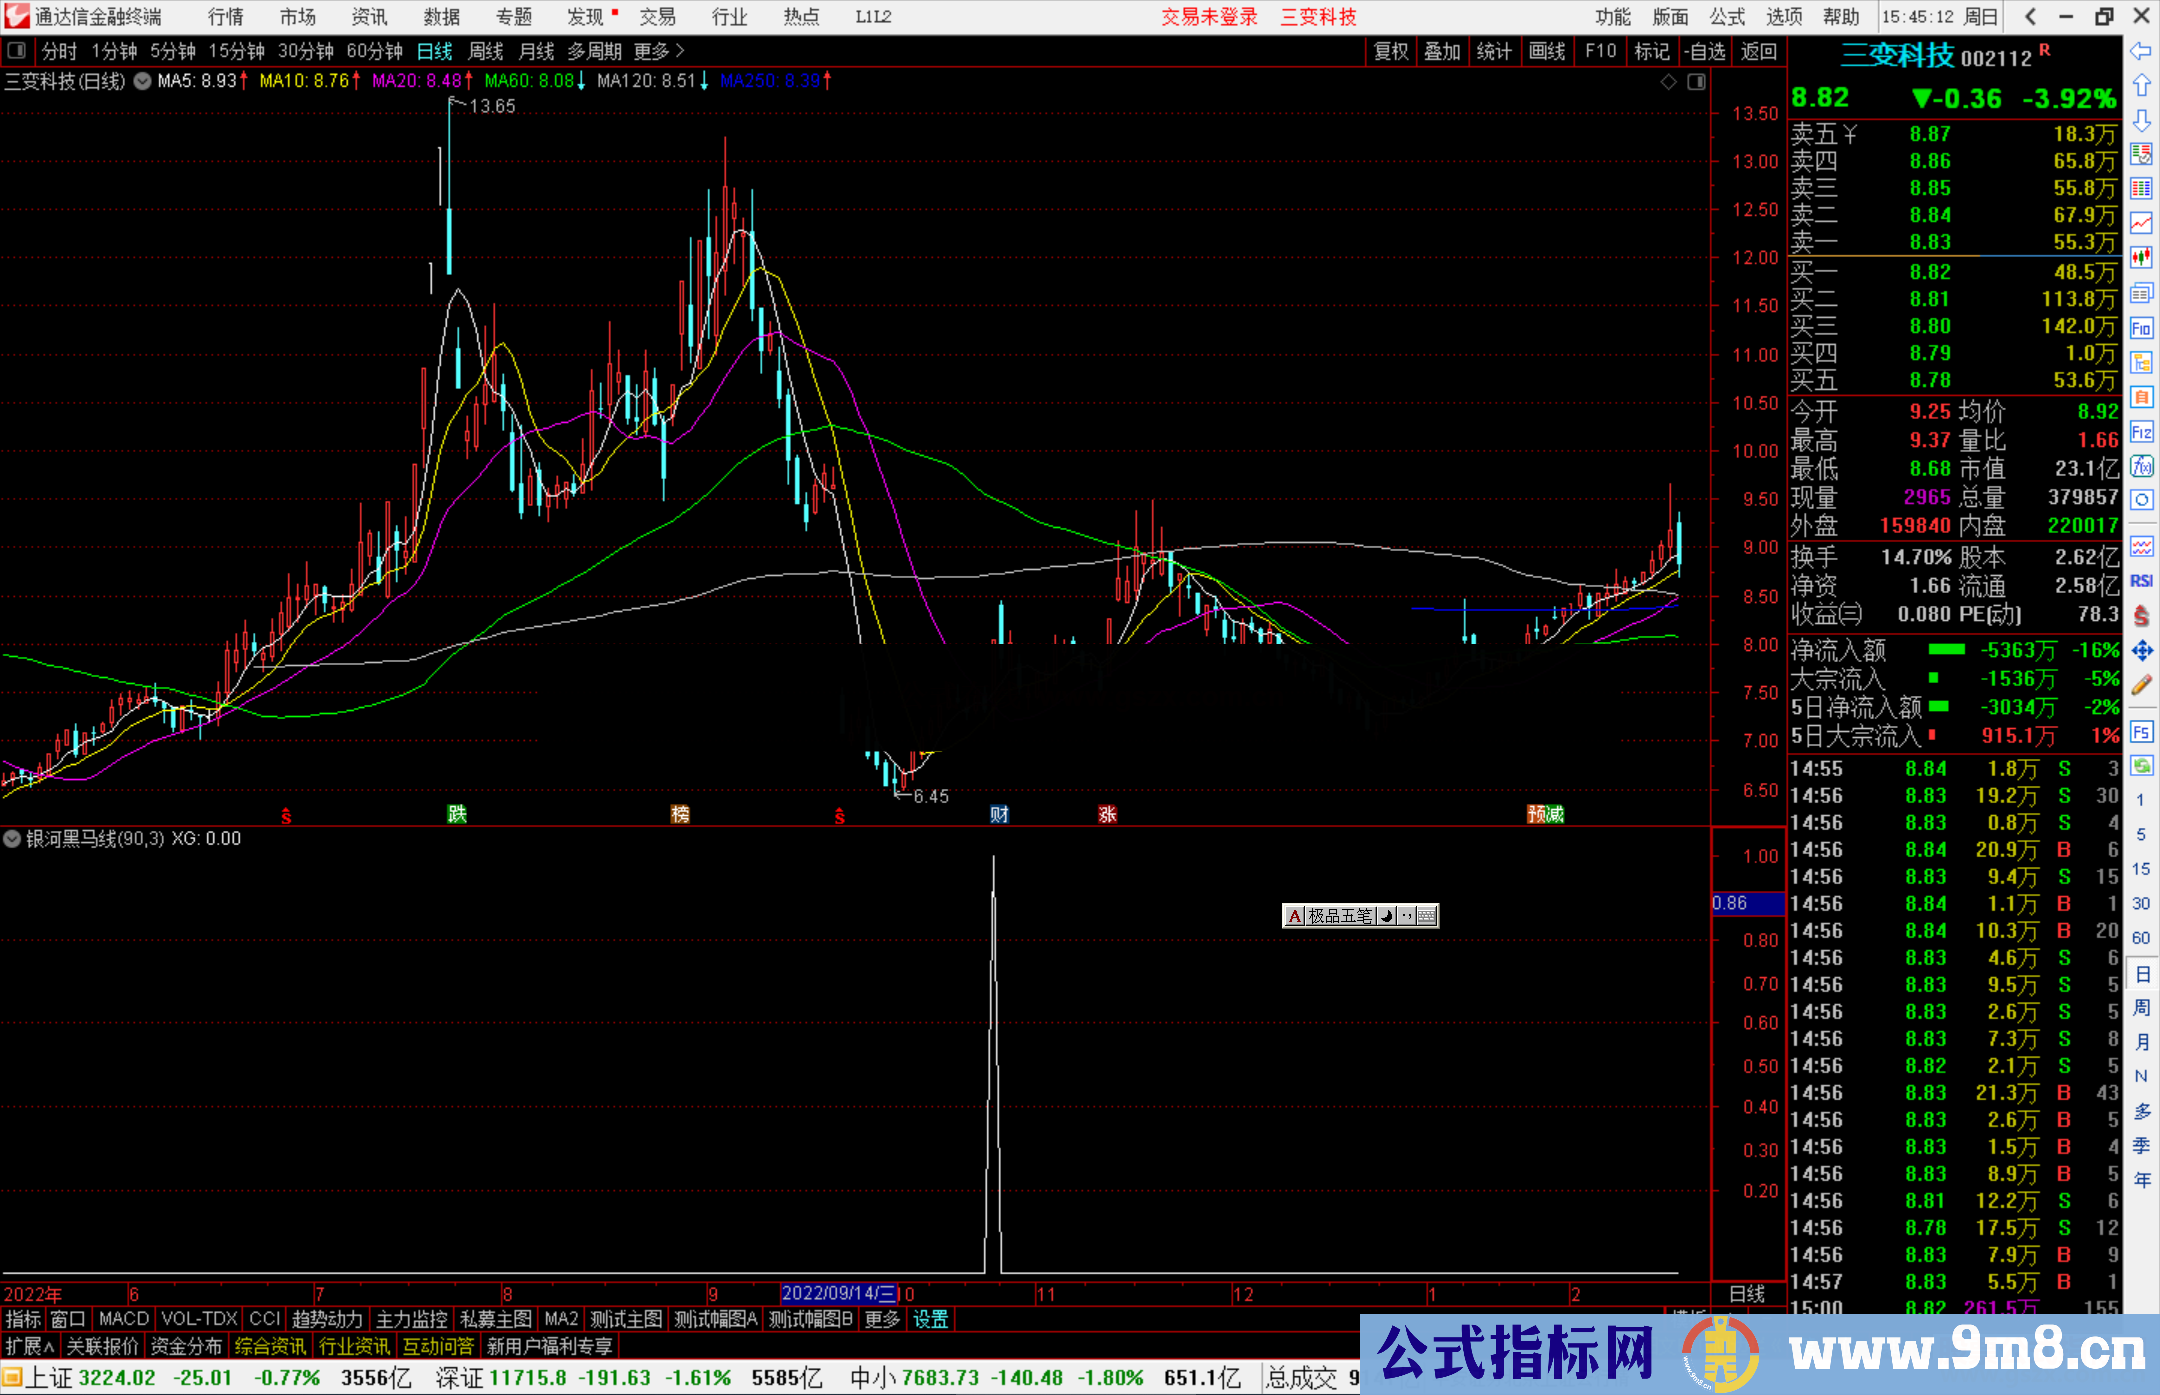This screenshot has width=2160, height=1395.
Task: Toggle the 银河黑马线 indicator circle icon
Action: tap(12, 839)
